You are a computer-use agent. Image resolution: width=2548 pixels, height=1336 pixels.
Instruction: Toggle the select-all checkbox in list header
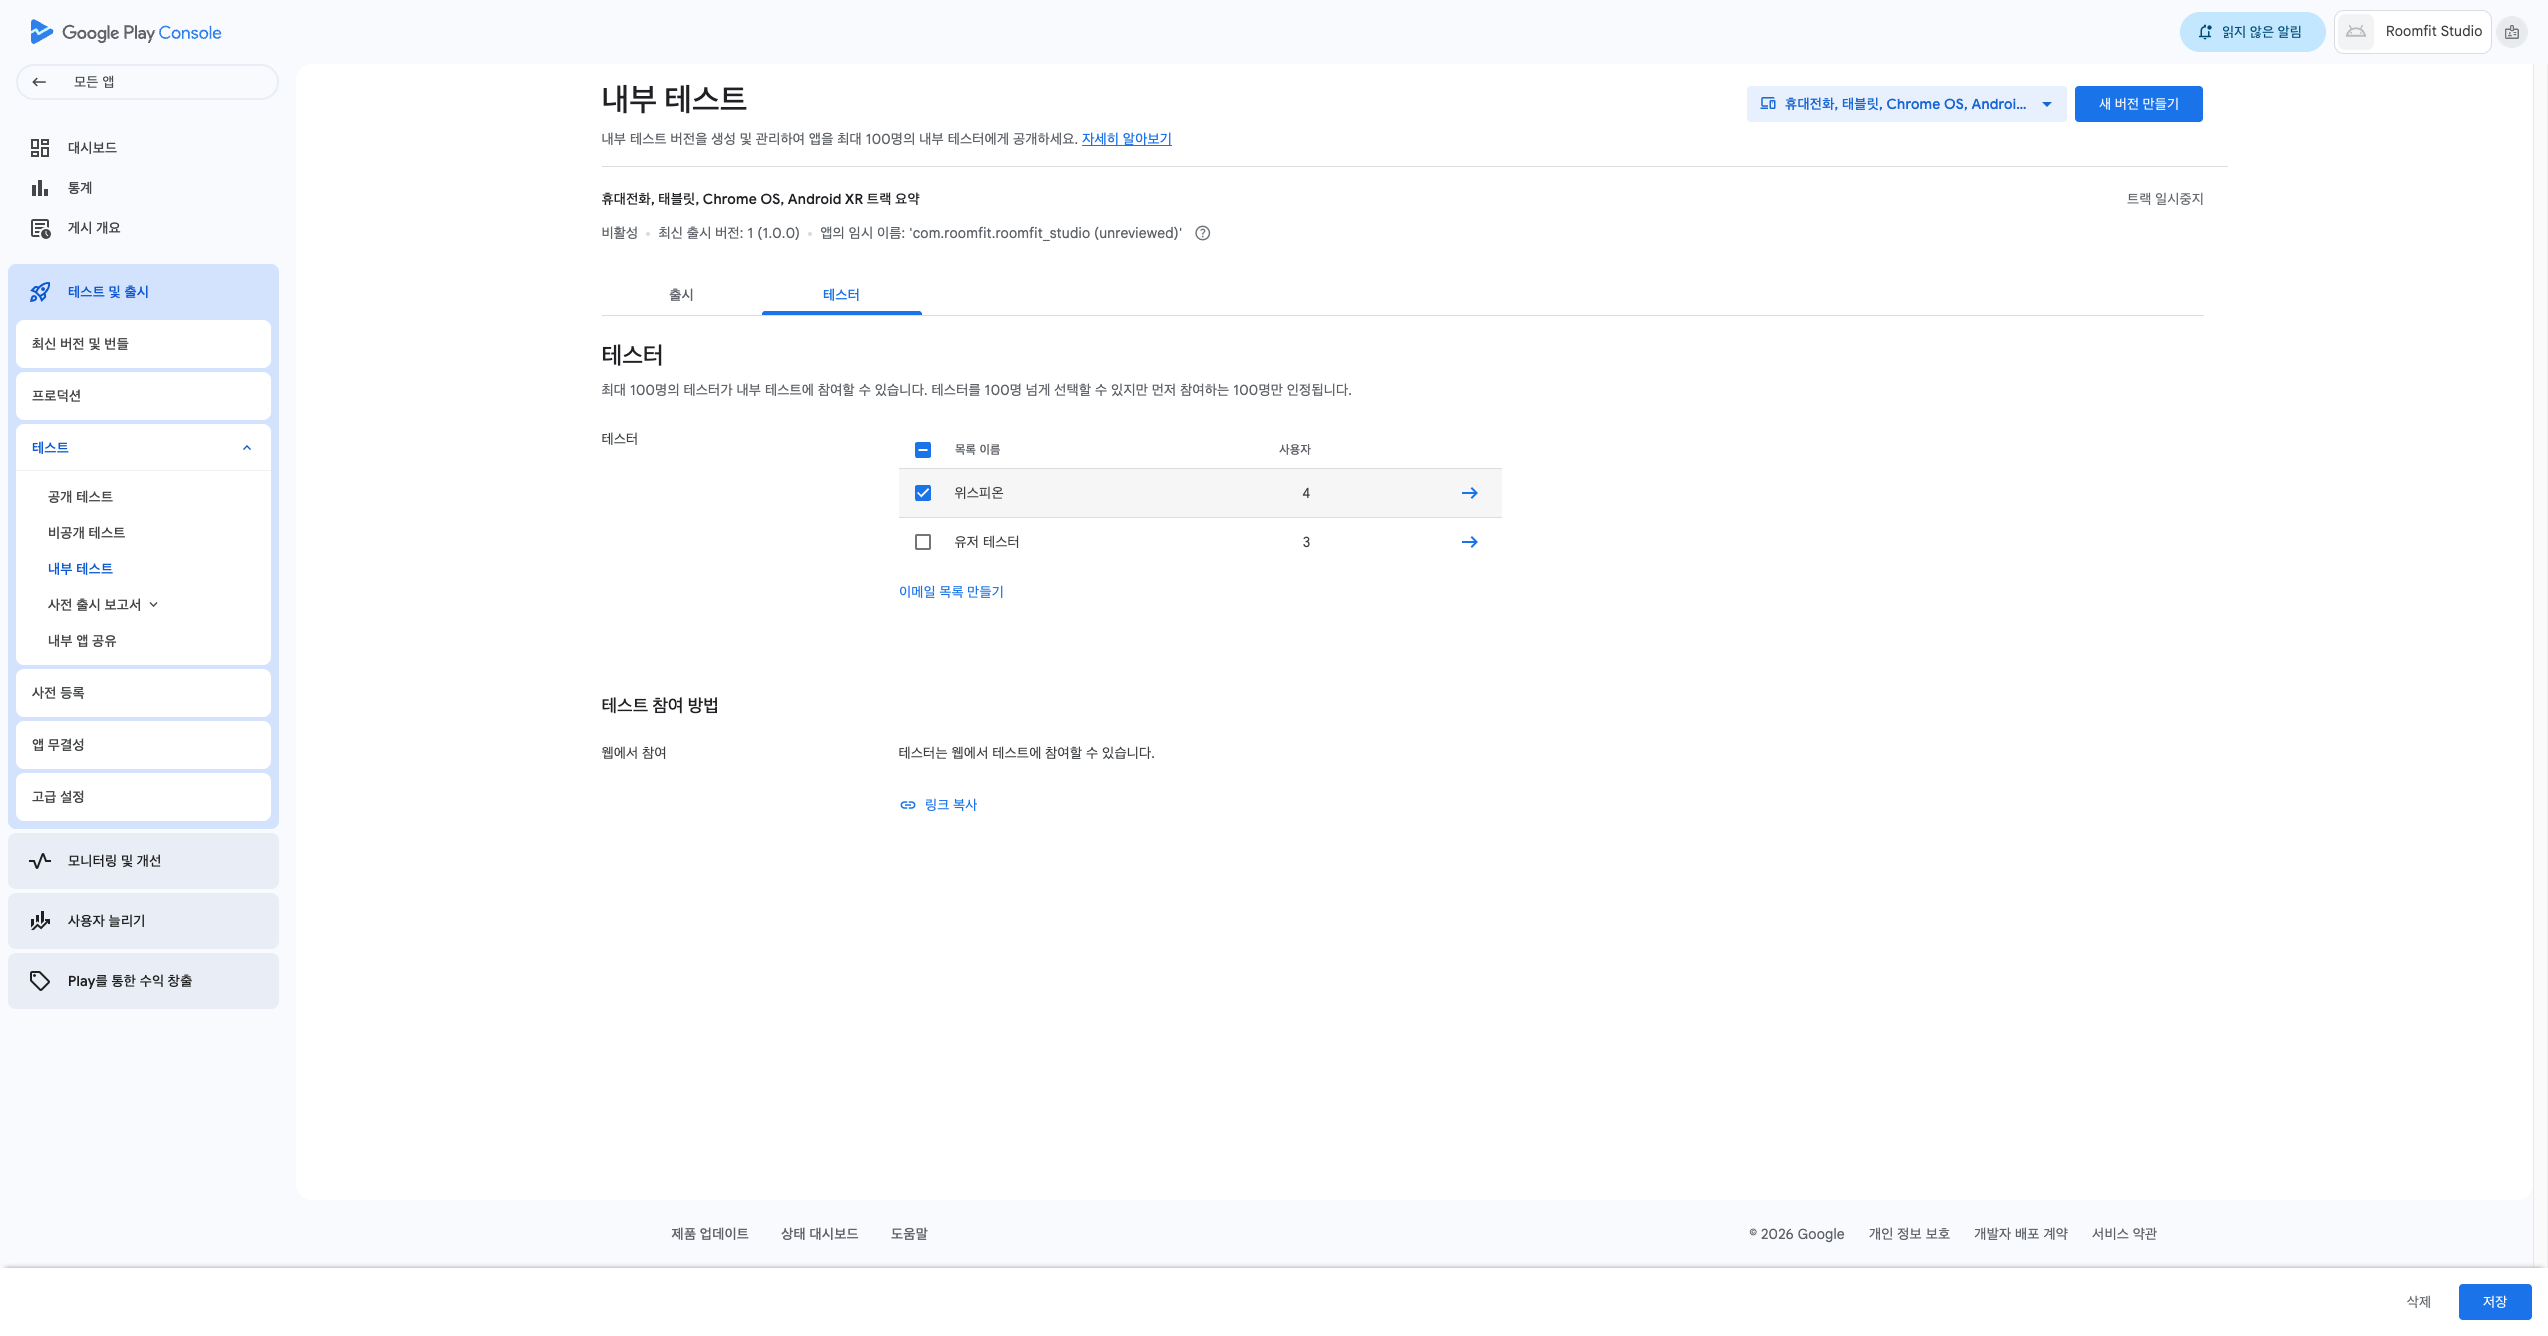point(923,450)
